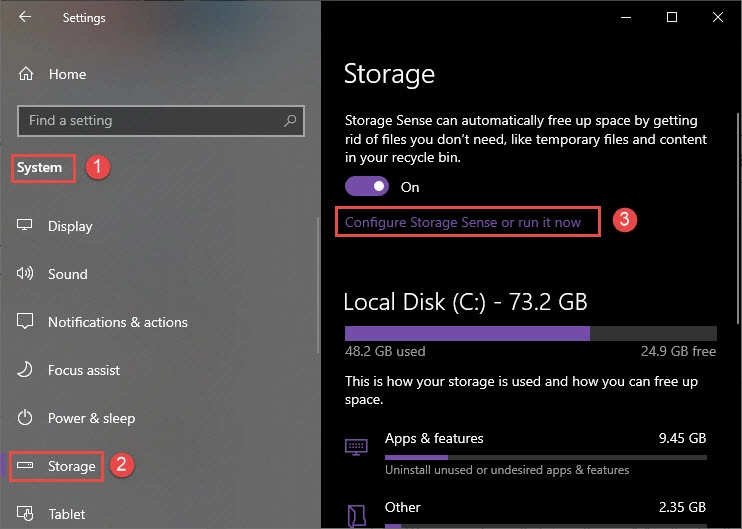The height and width of the screenshot is (529, 742).
Task: Click the Storage page vertical scrollbar
Action: 738,219
